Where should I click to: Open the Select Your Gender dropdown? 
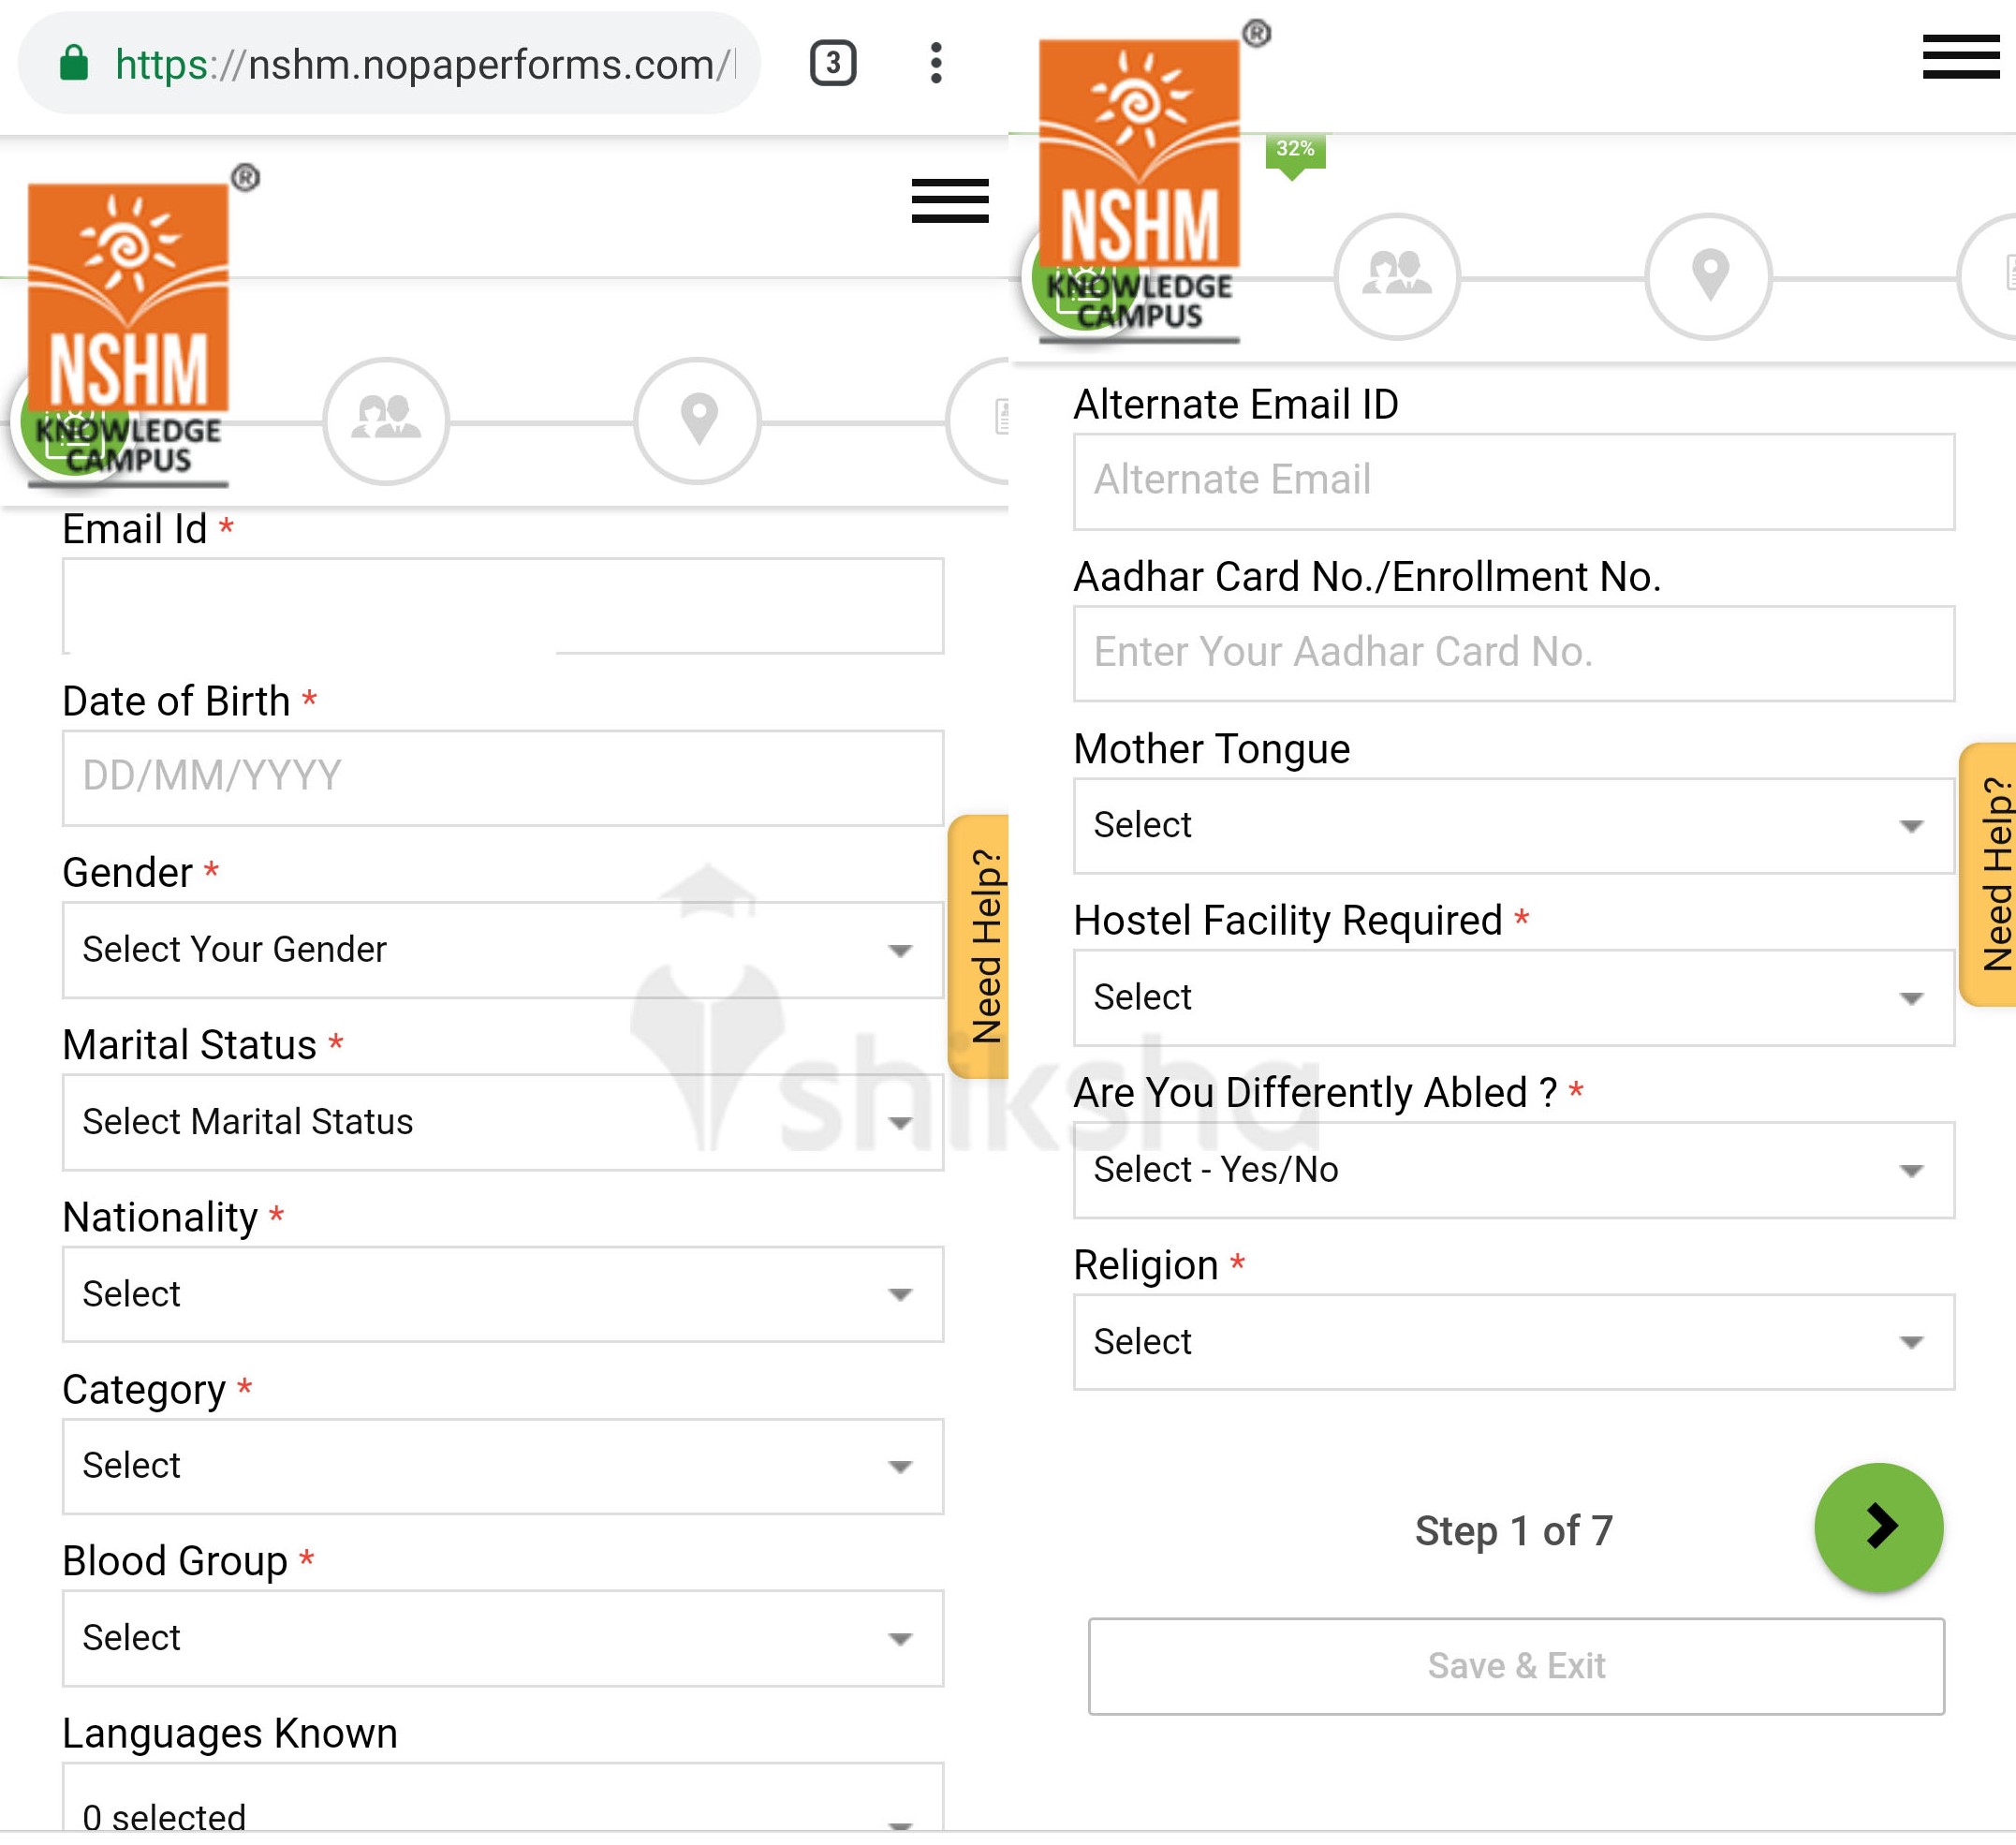point(500,950)
